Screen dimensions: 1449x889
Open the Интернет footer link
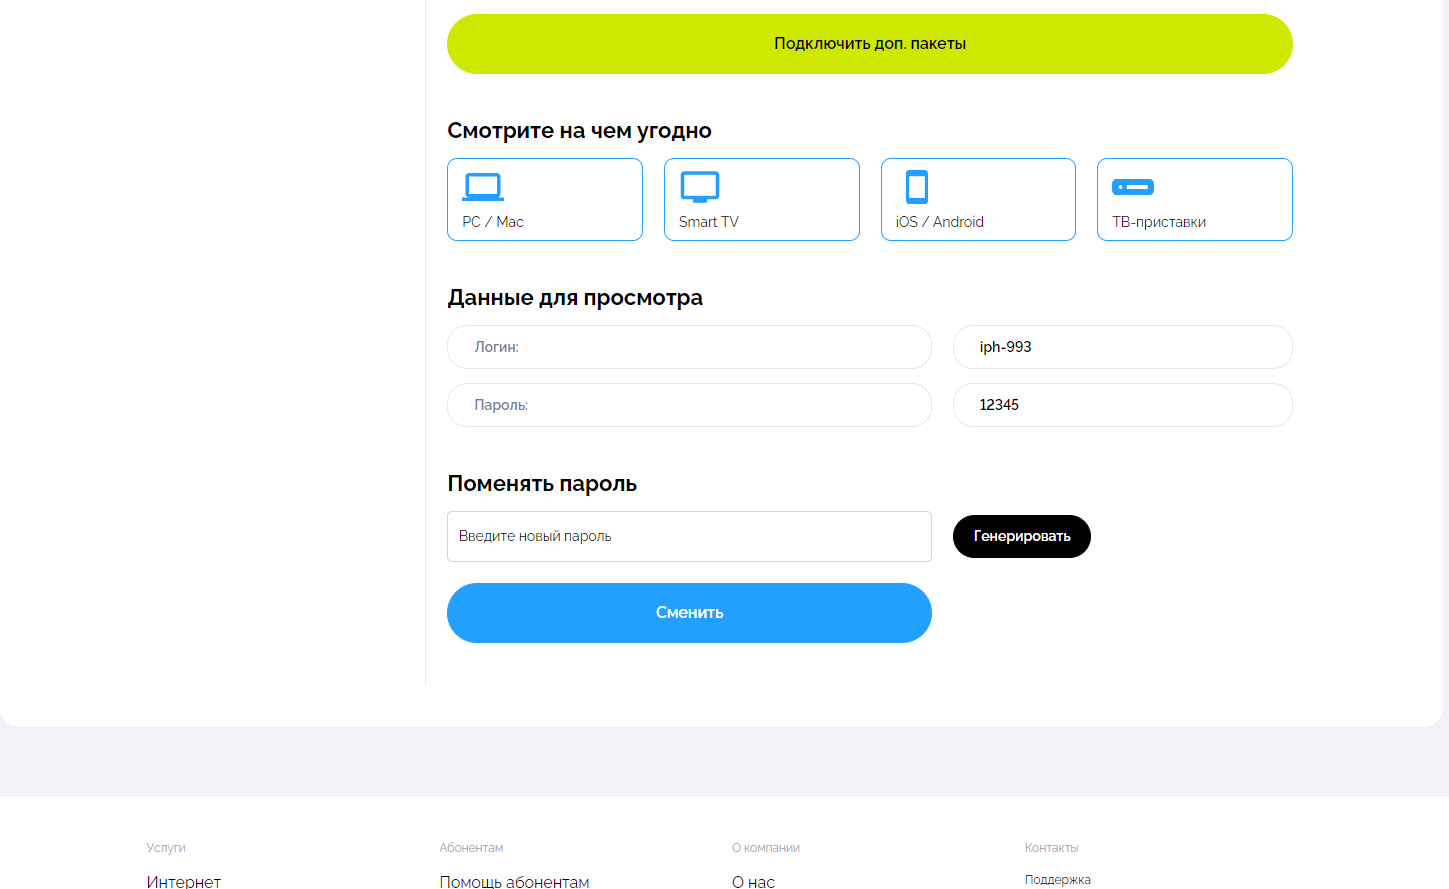pos(184,881)
